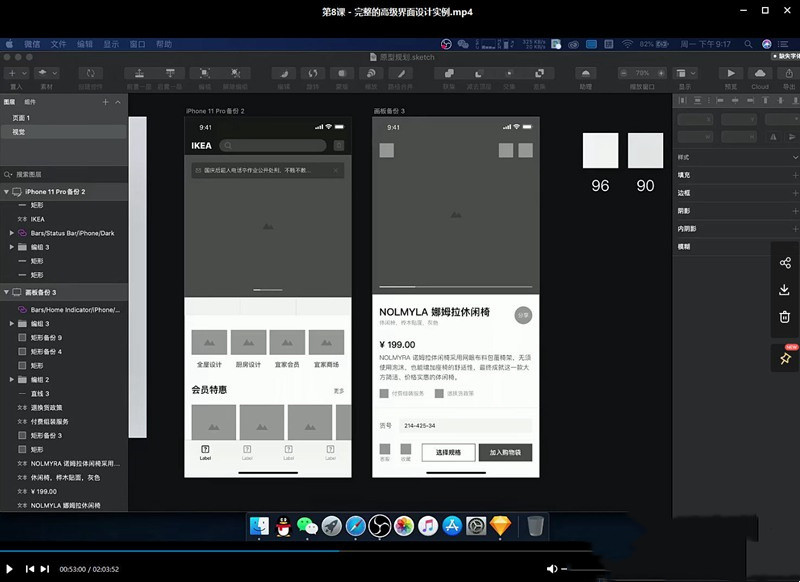Mute the video using the speaker icon

coord(553,569)
